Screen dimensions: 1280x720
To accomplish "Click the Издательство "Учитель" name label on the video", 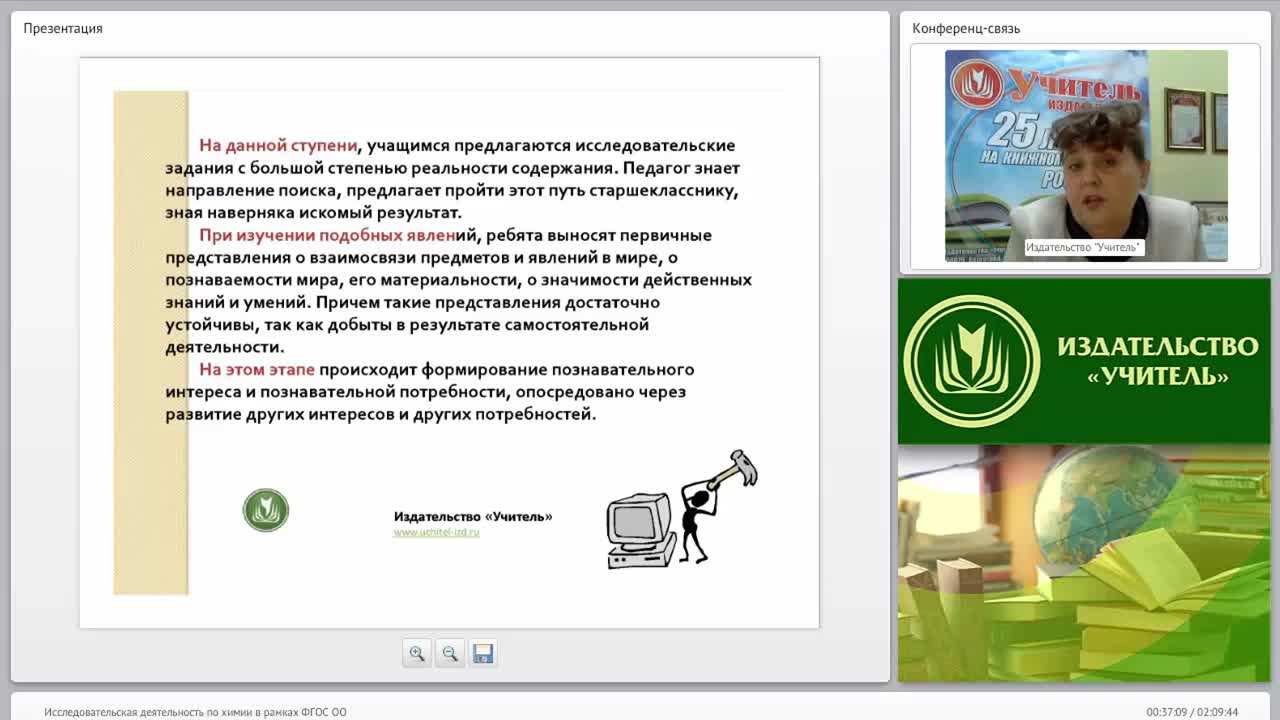I will (1084, 247).
